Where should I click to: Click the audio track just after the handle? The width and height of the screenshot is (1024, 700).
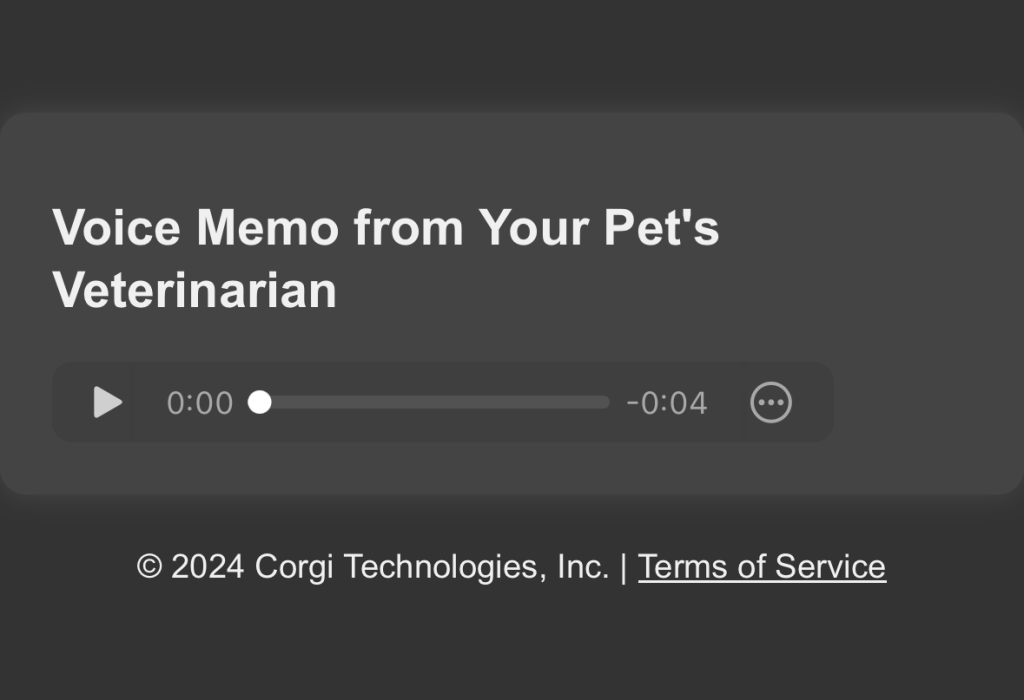285,402
